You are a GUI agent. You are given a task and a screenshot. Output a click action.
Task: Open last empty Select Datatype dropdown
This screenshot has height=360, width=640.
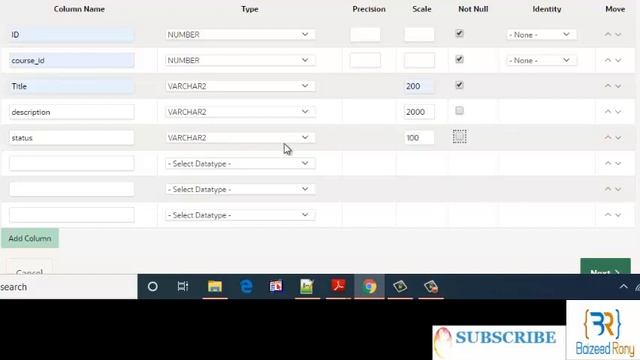tap(240, 215)
